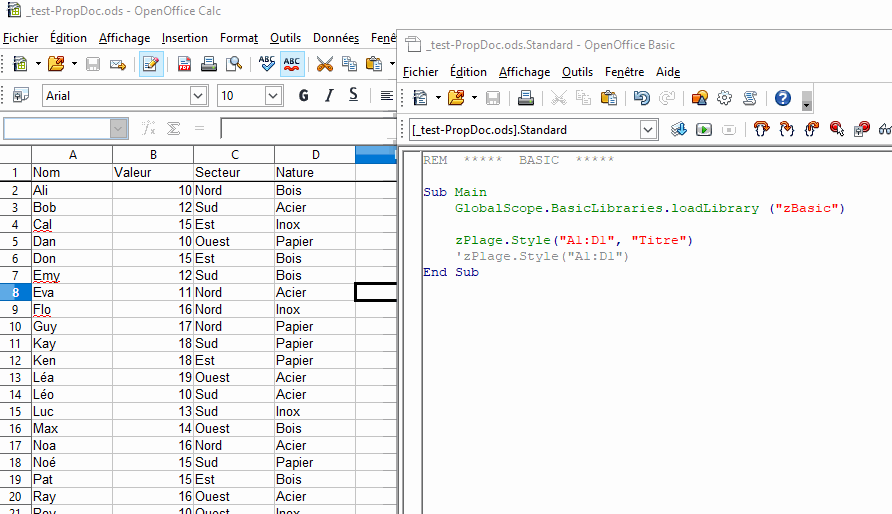
Task: Toggle Breakpoint in Basic IDE
Action: coord(836,130)
